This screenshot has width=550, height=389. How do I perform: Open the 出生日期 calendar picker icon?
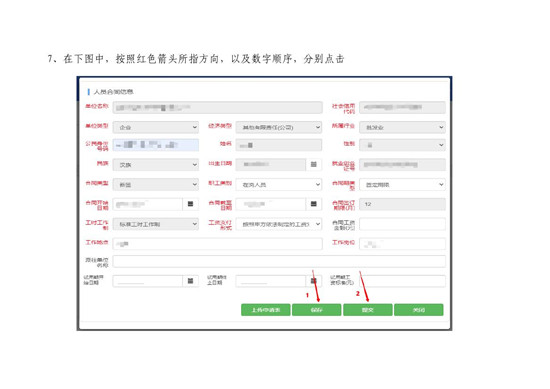(x=314, y=165)
